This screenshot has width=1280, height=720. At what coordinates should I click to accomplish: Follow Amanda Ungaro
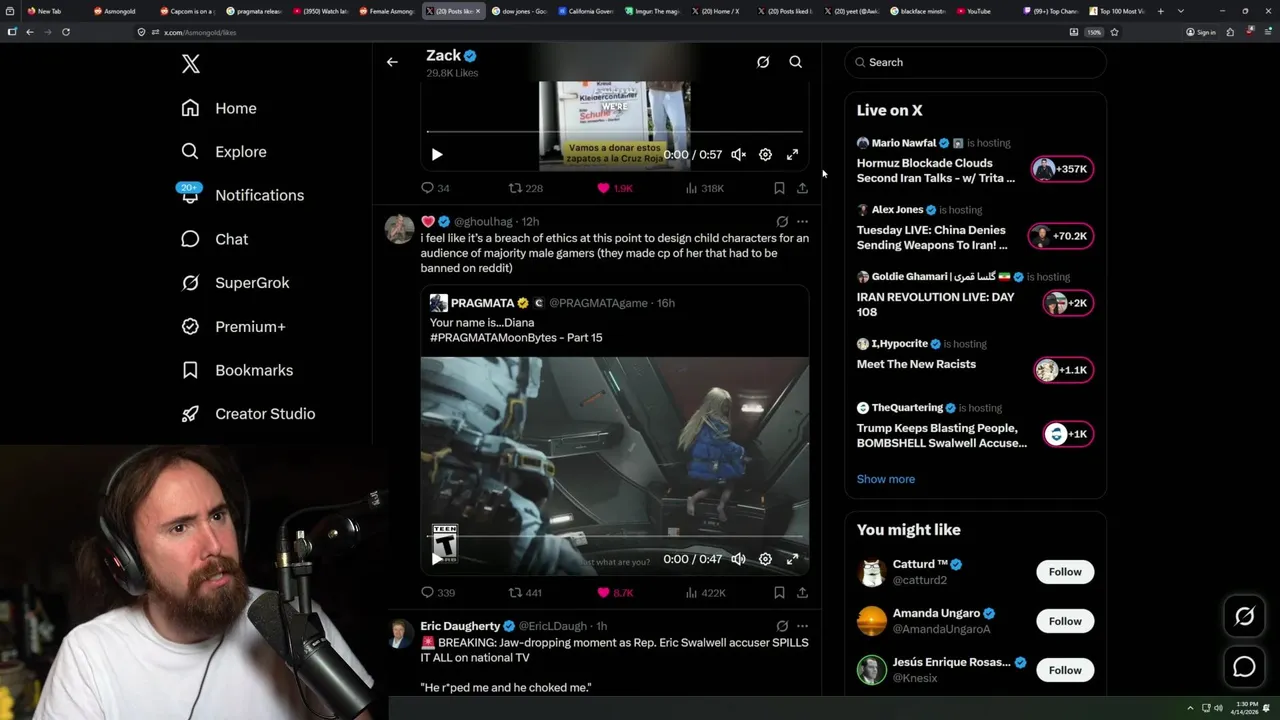(x=1065, y=621)
